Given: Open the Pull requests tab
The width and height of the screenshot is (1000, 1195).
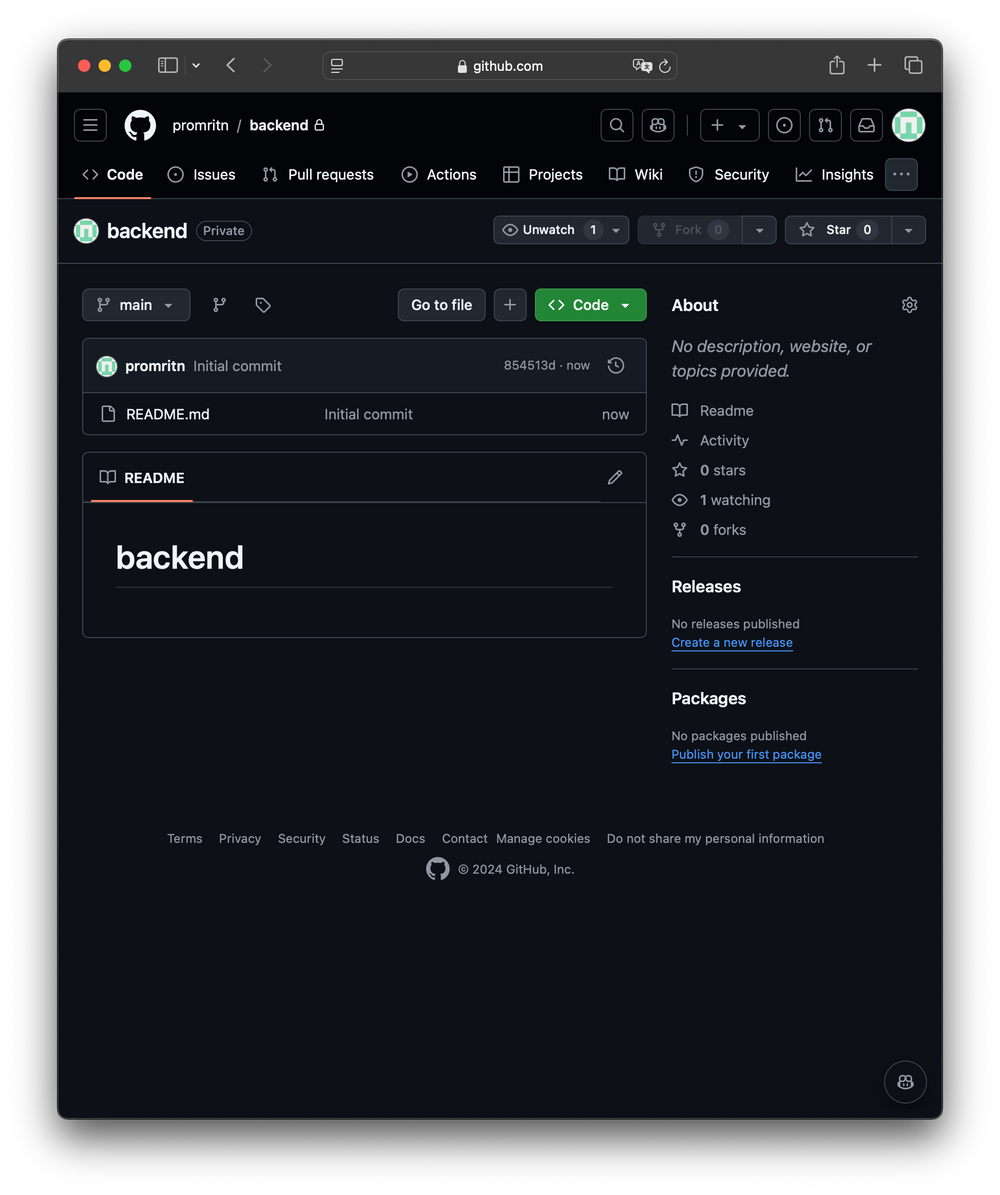Looking at the screenshot, I should click(x=318, y=175).
